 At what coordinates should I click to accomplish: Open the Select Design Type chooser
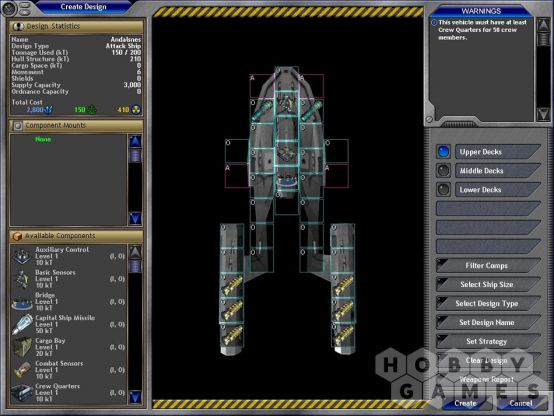pyautogui.click(x=488, y=304)
